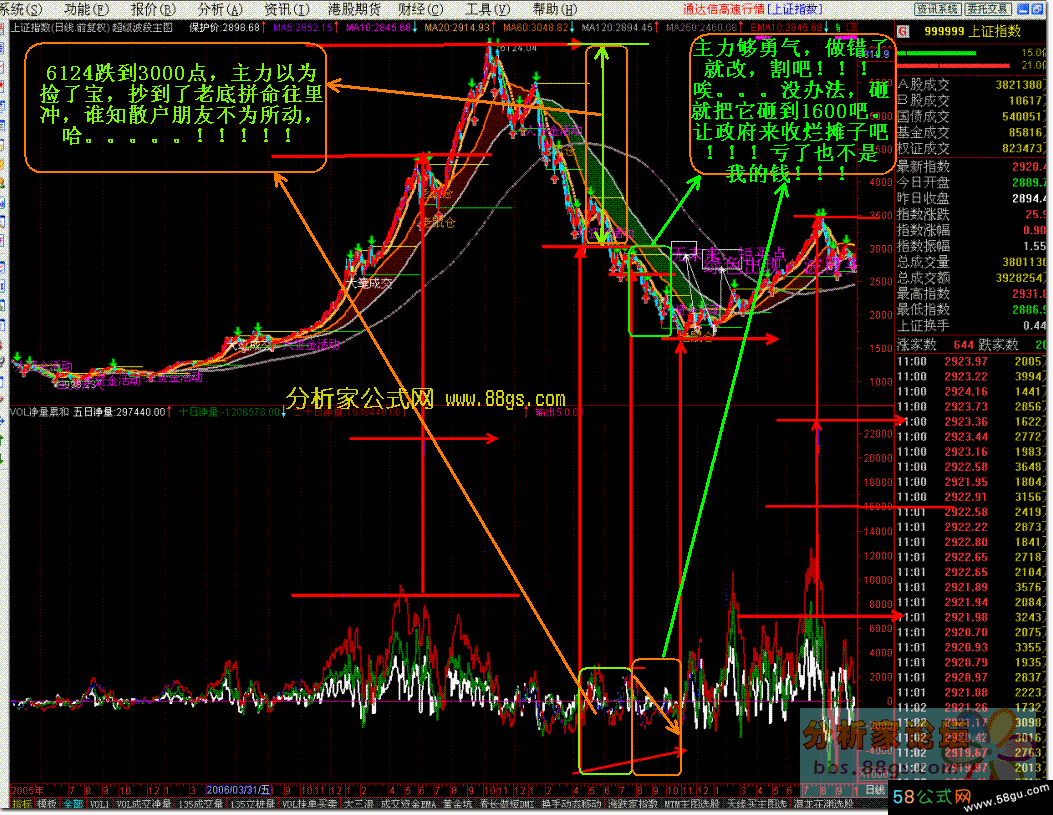This screenshot has width=1053, height=815.
Task: Switch to the 指标 tab
Action: [21, 804]
